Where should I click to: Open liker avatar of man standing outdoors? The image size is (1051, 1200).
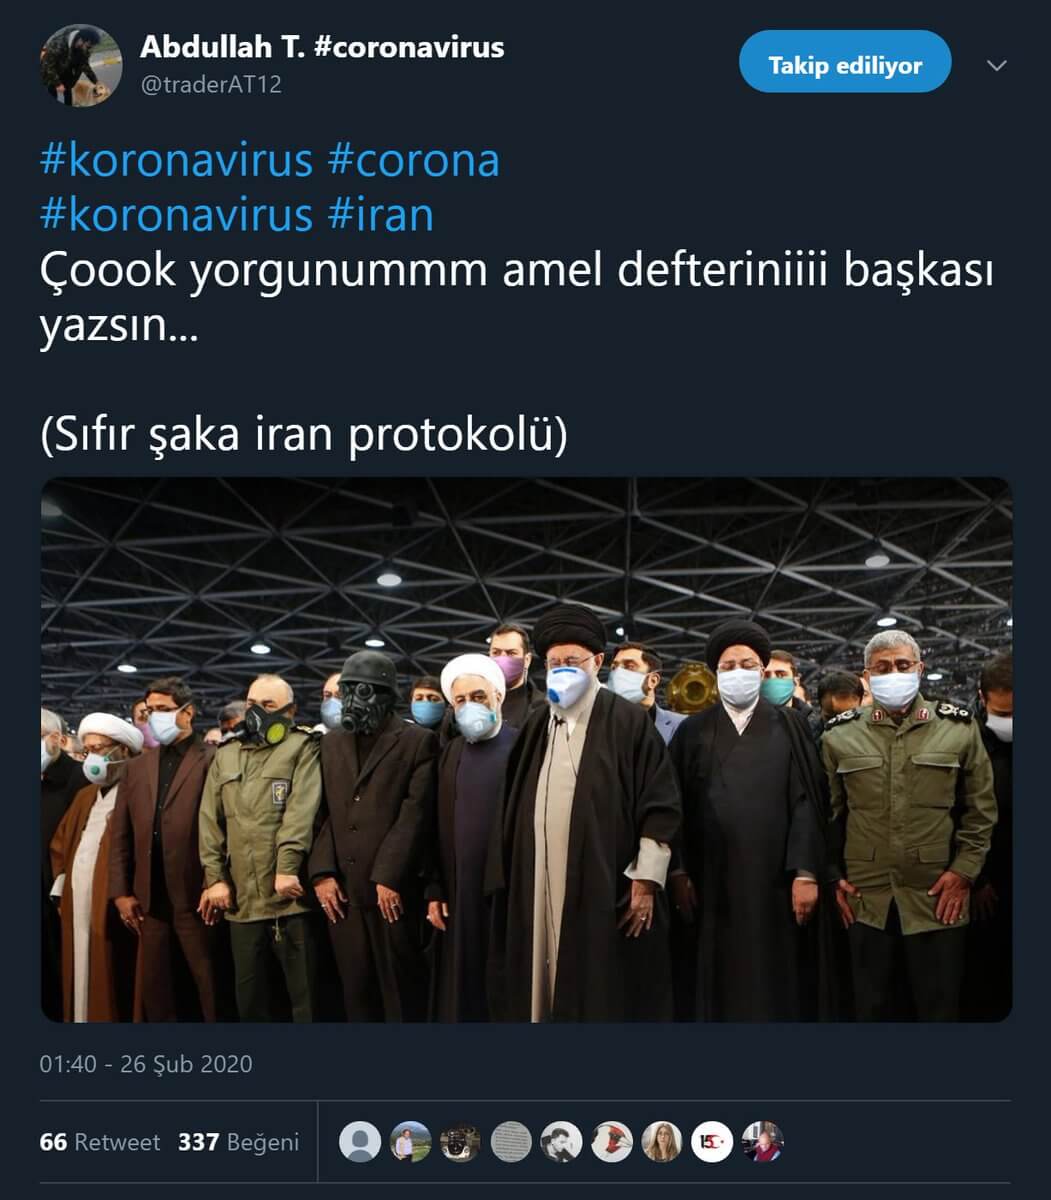(410, 1142)
